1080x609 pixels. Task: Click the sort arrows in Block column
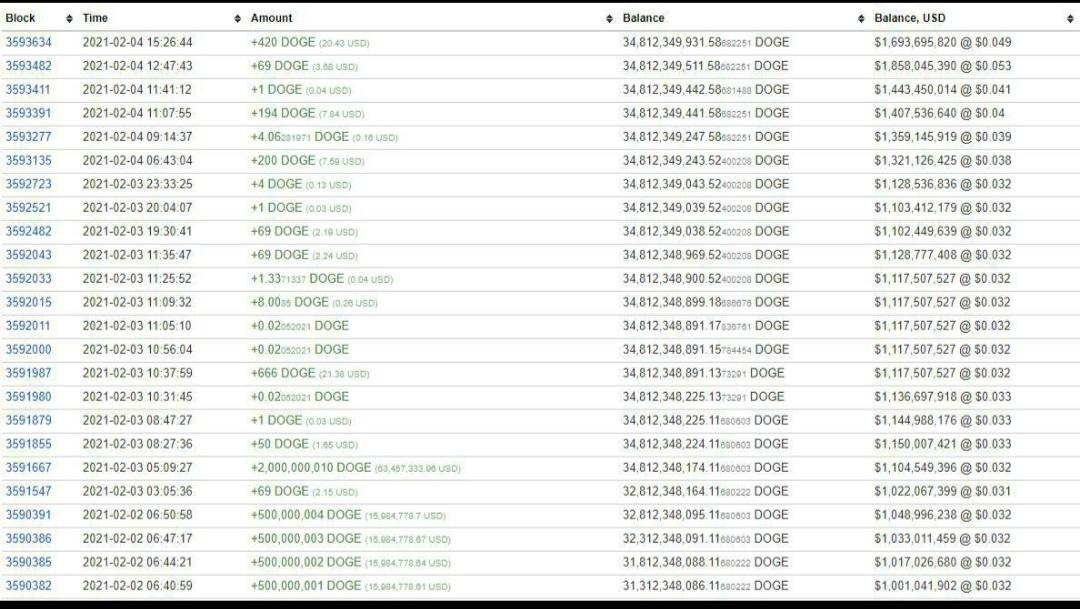pos(69,19)
